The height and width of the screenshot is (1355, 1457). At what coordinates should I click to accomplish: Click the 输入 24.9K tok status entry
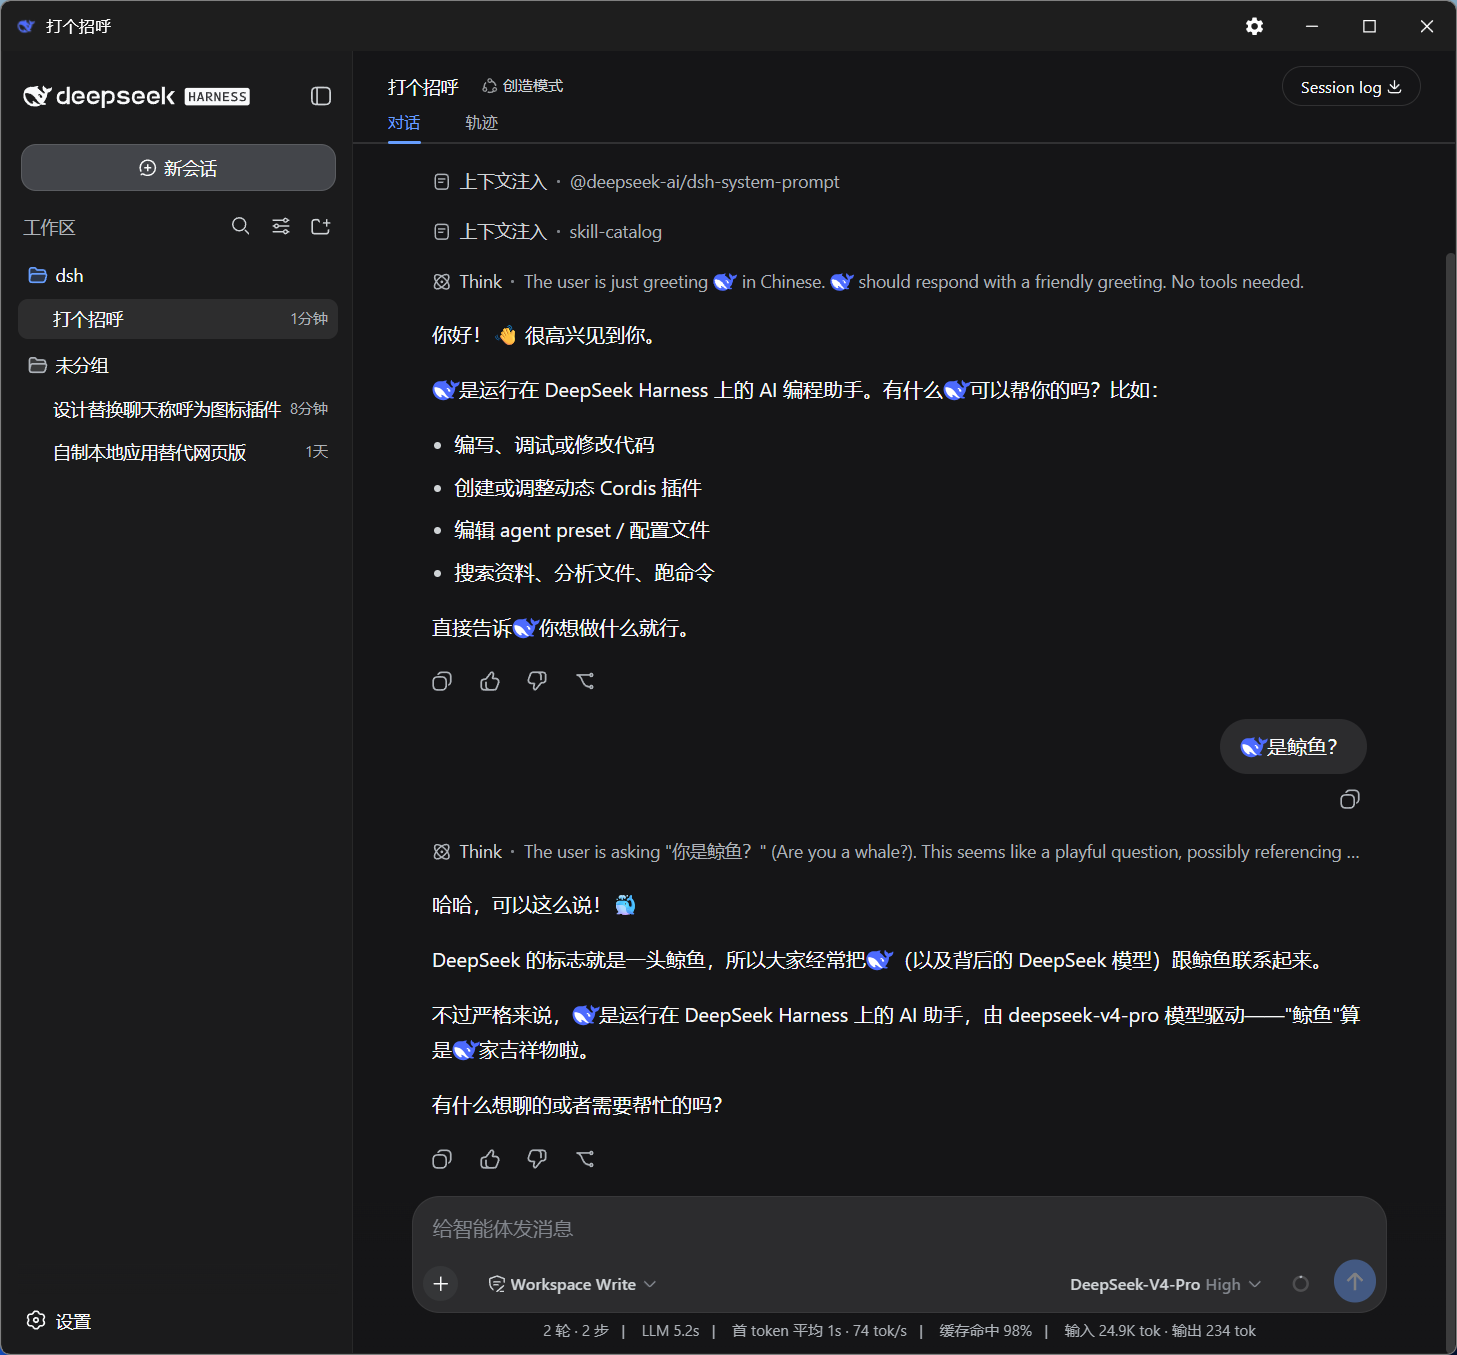coord(1112,1331)
